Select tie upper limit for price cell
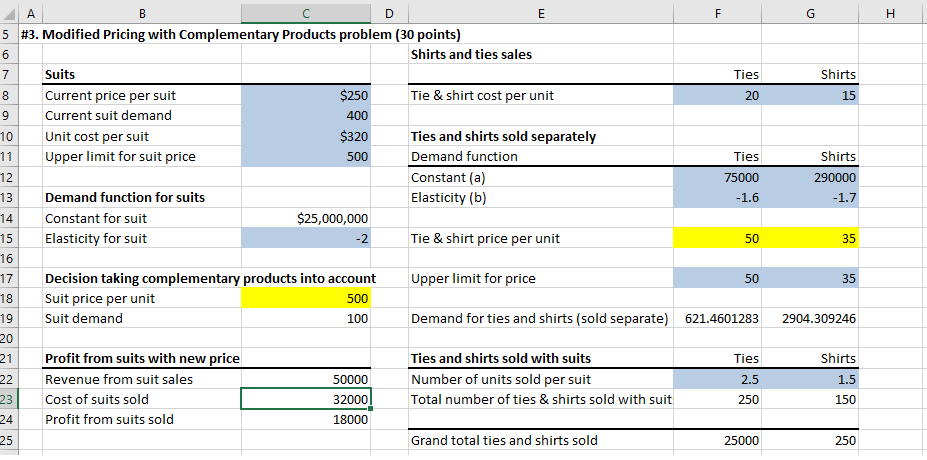Screen dimensions: 927x460 click(718, 278)
